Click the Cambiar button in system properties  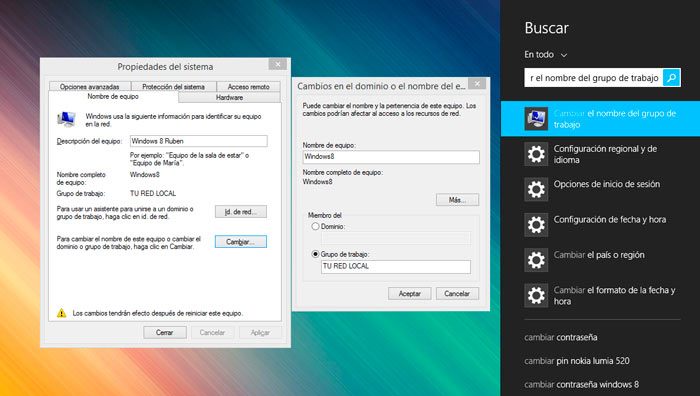tap(241, 242)
